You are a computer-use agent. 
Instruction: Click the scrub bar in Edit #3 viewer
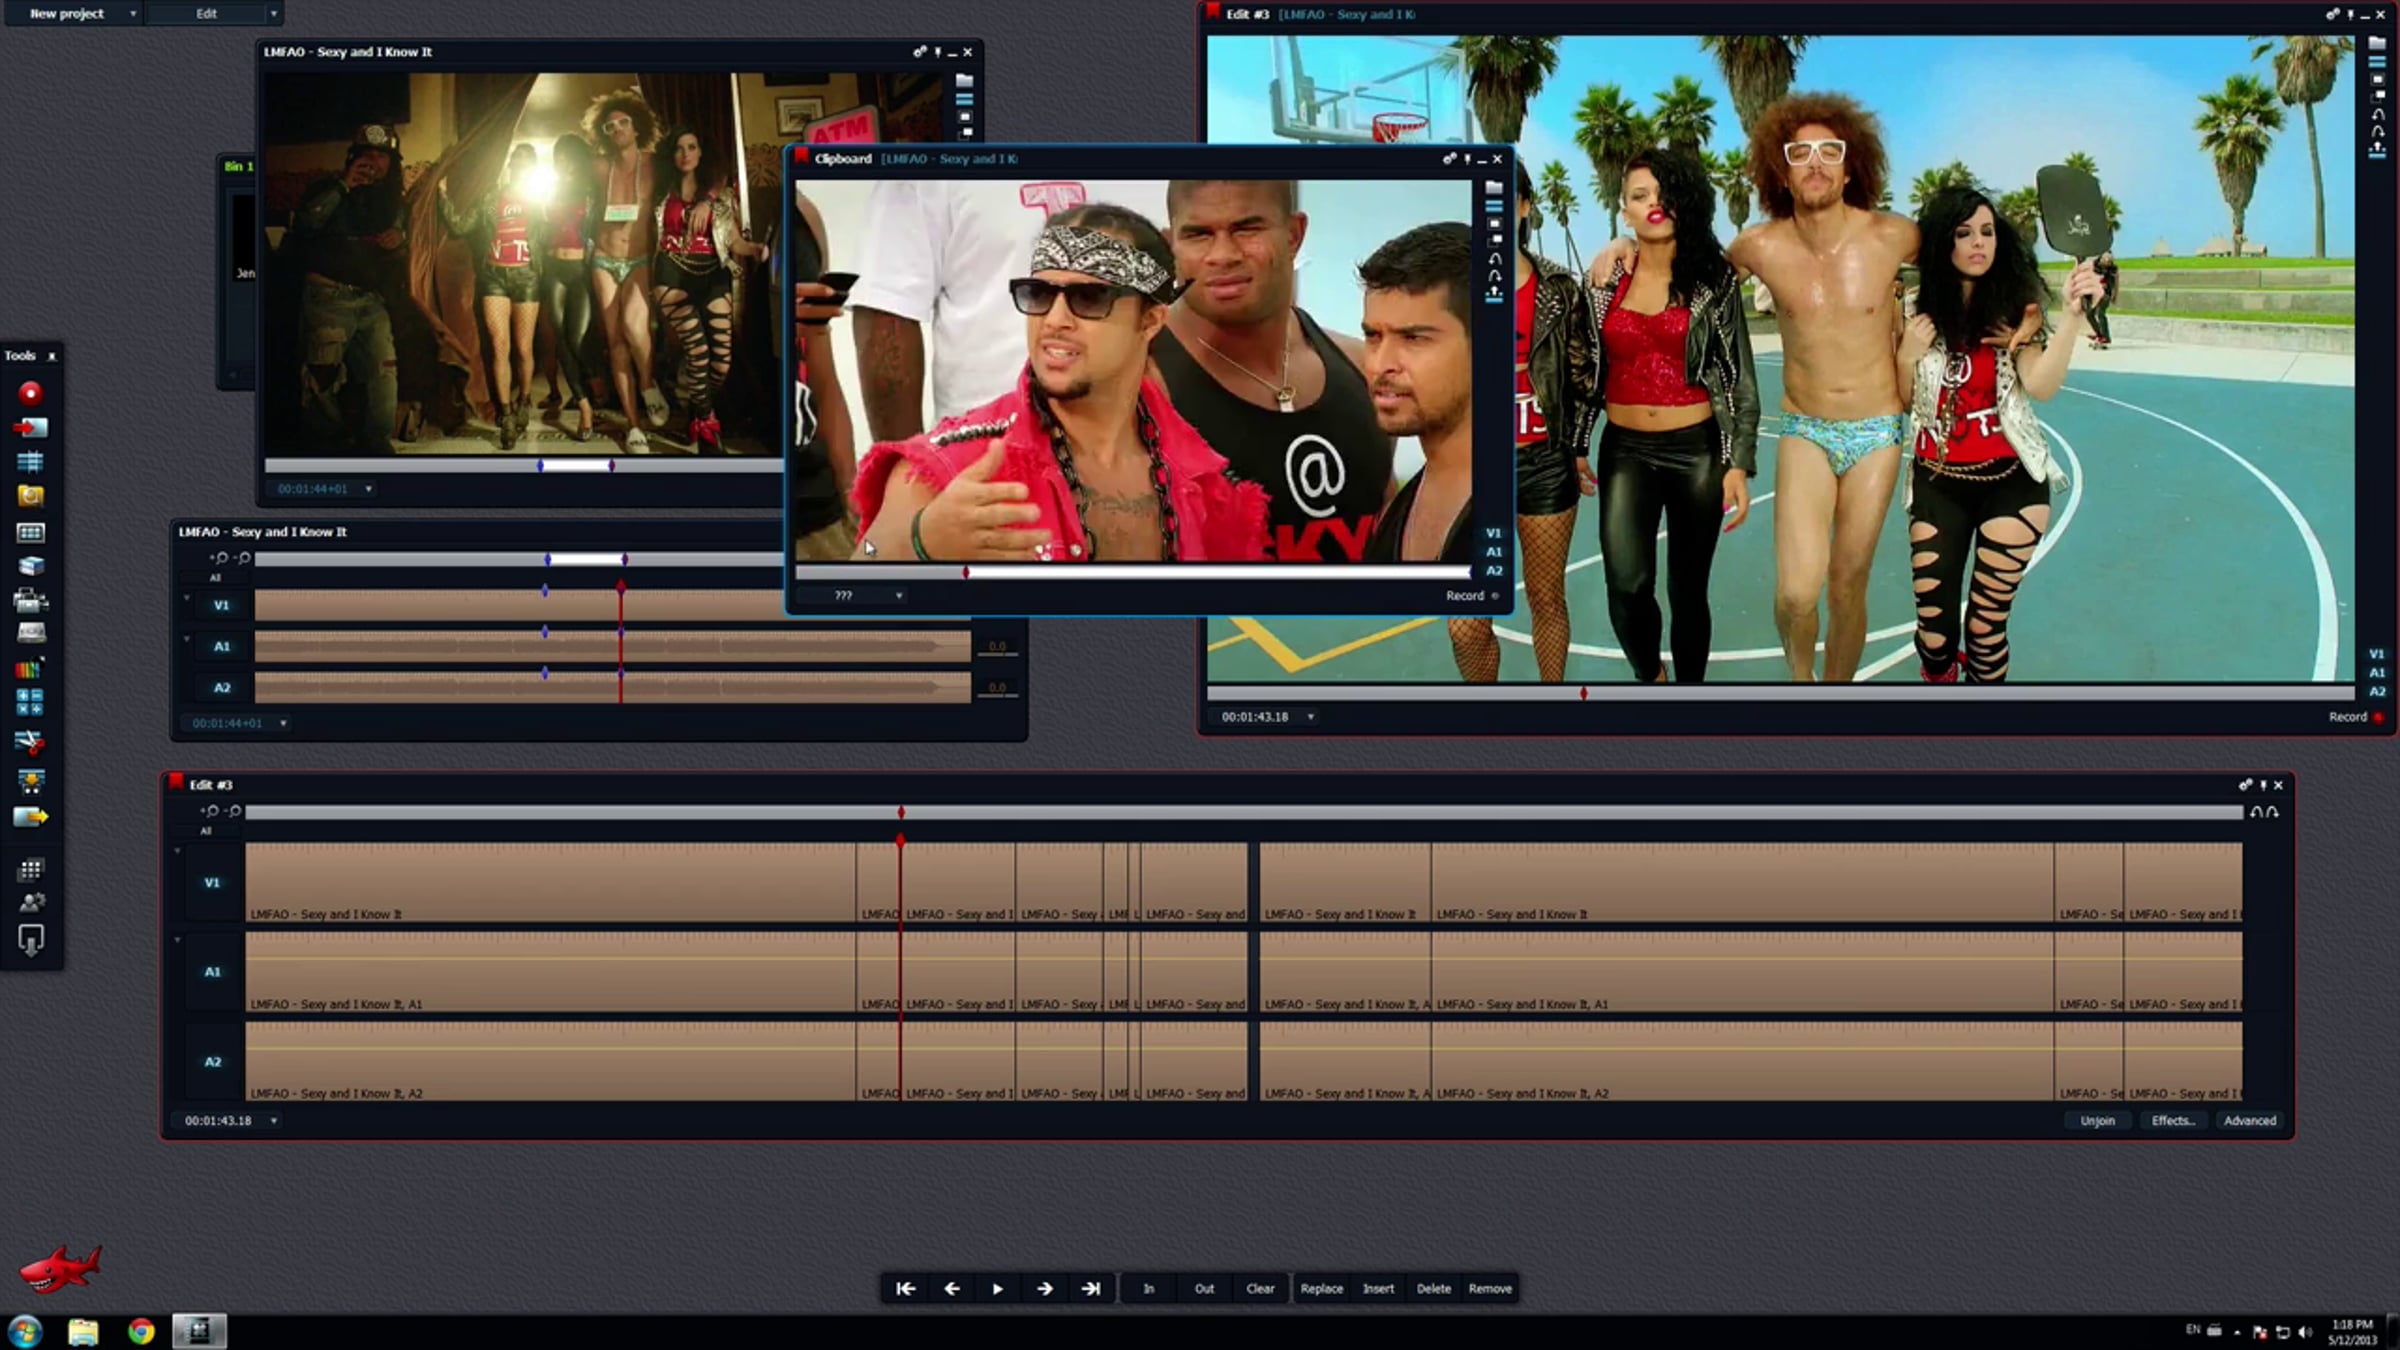coord(1780,693)
